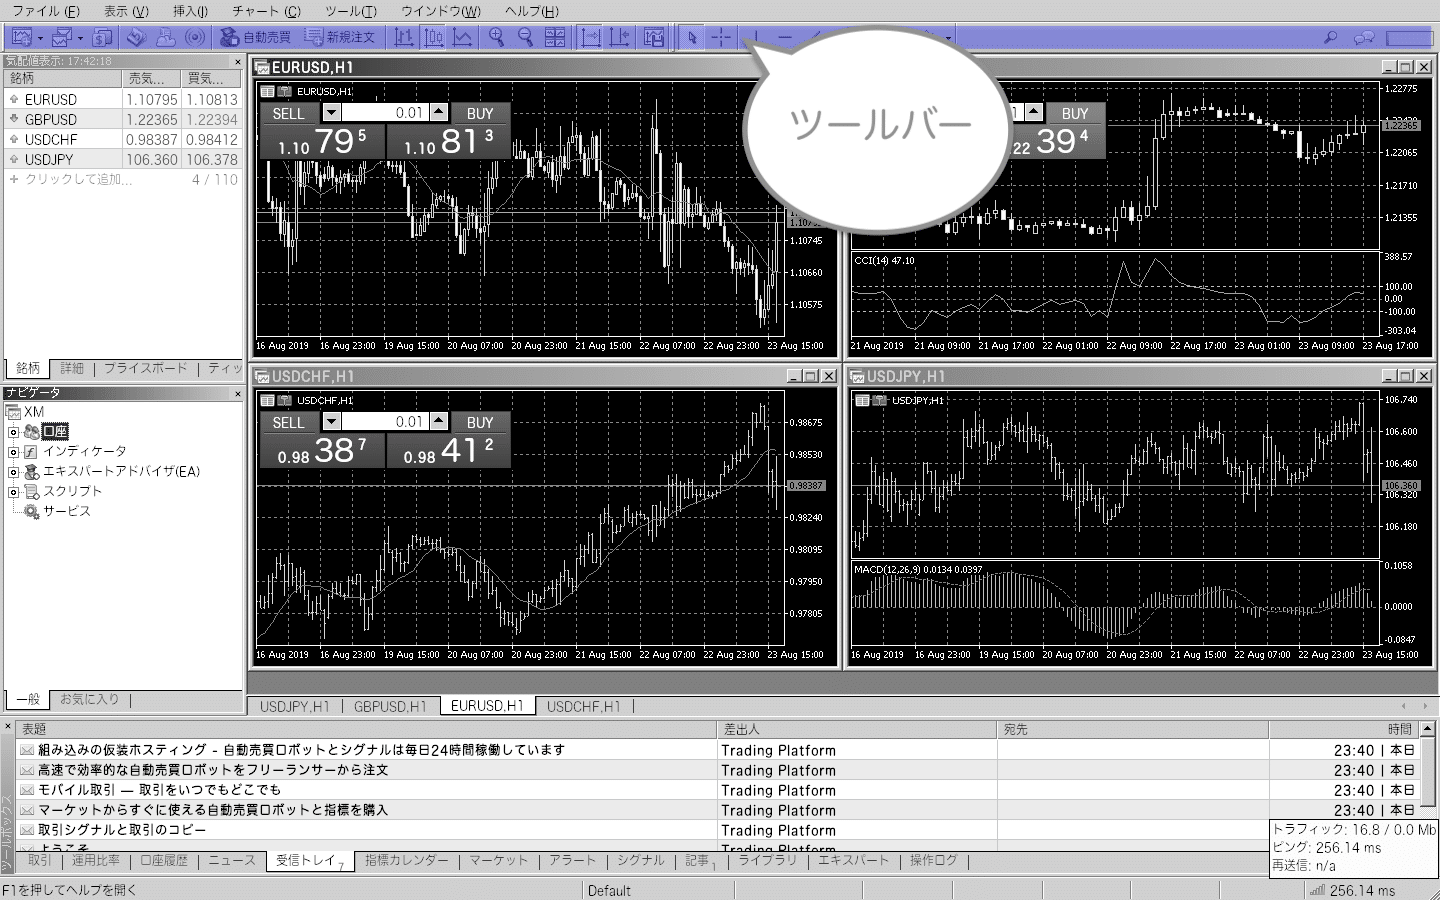Click the connection signal bars in the status bar
Screen dimensions: 1440x900
1317,890
